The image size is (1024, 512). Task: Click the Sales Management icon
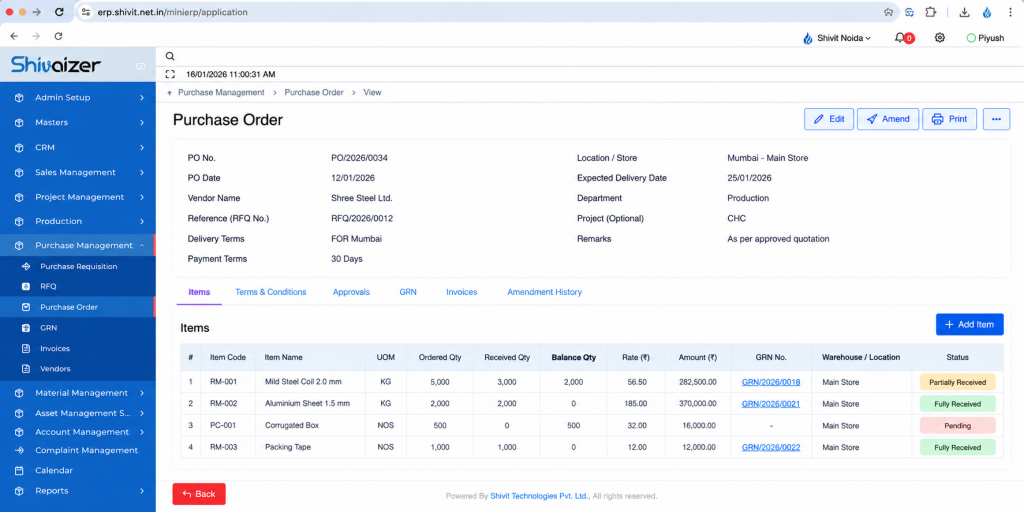[19, 173]
